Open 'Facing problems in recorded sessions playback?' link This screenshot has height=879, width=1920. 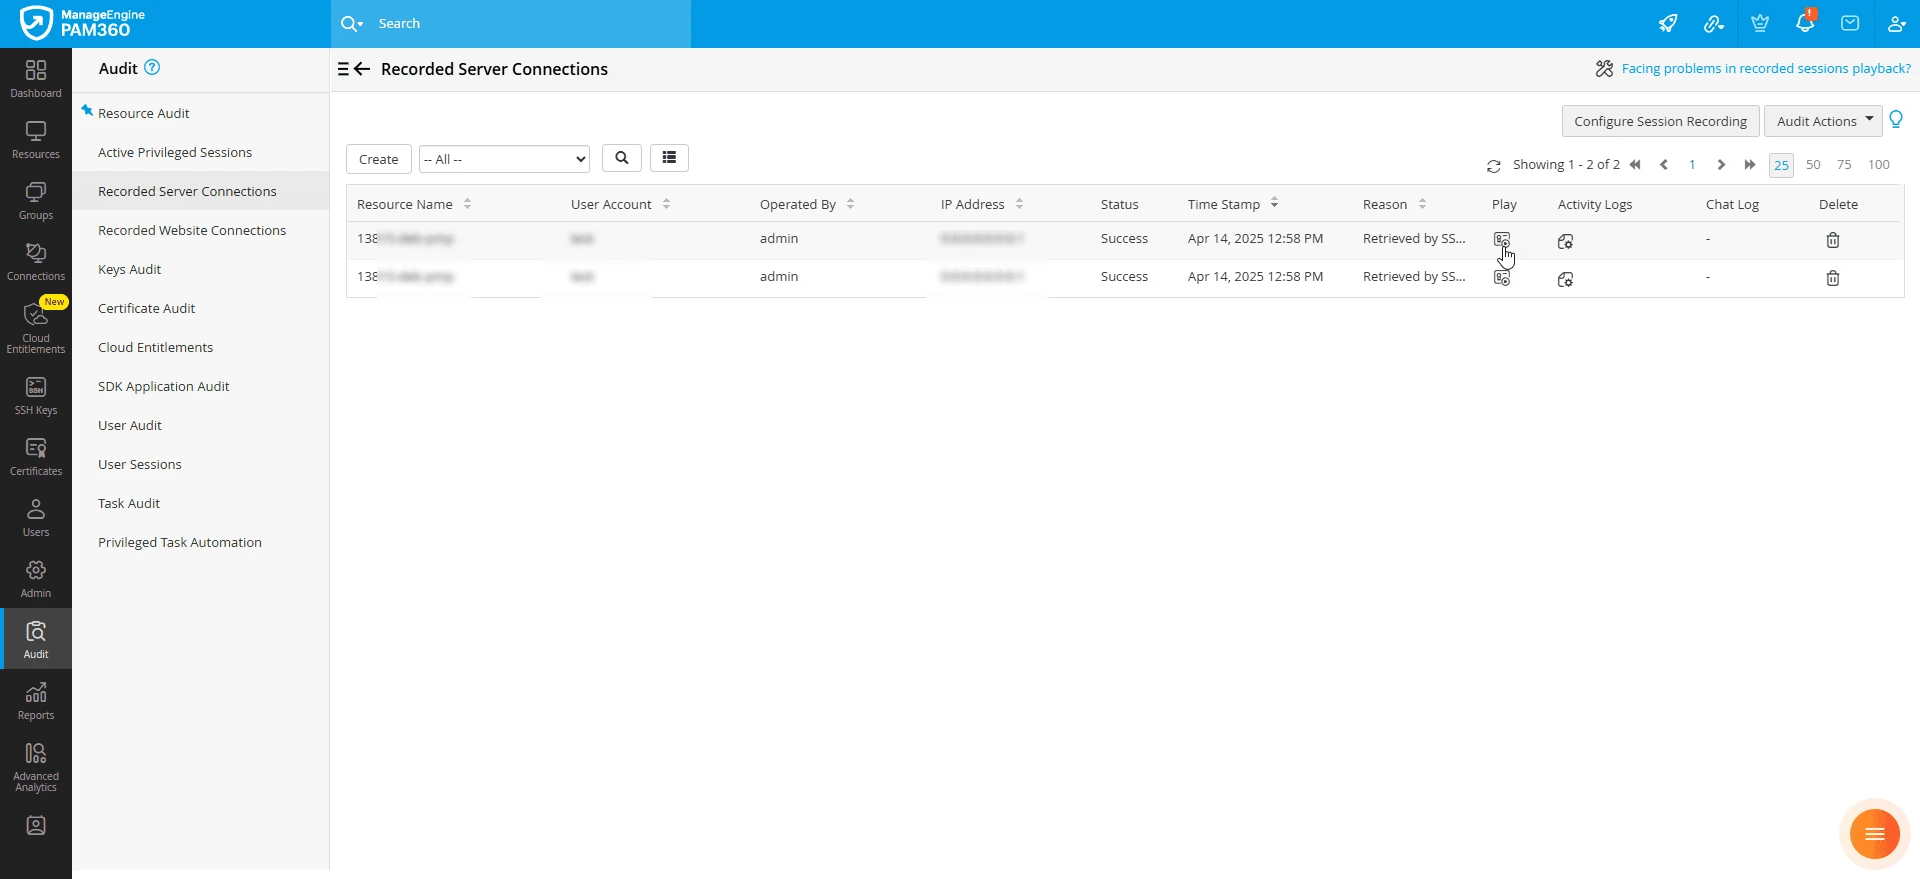pyautogui.click(x=1766, y=68)
